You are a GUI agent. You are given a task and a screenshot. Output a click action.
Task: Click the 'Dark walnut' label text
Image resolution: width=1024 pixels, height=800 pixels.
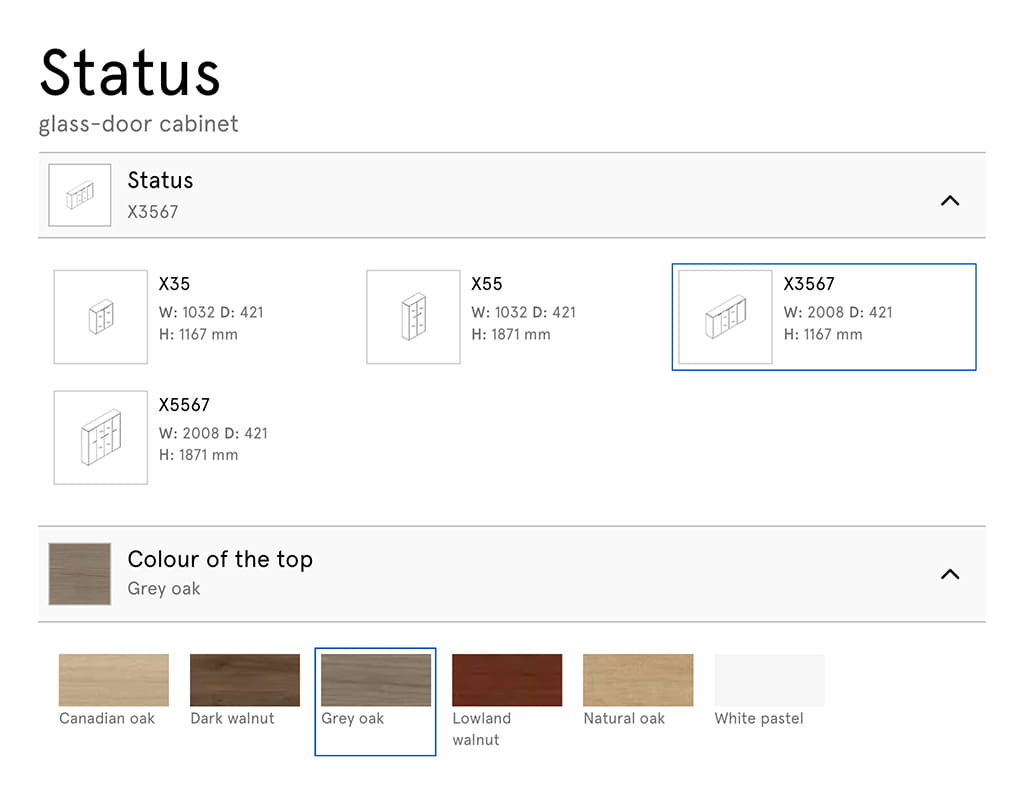tap(232, 718)
